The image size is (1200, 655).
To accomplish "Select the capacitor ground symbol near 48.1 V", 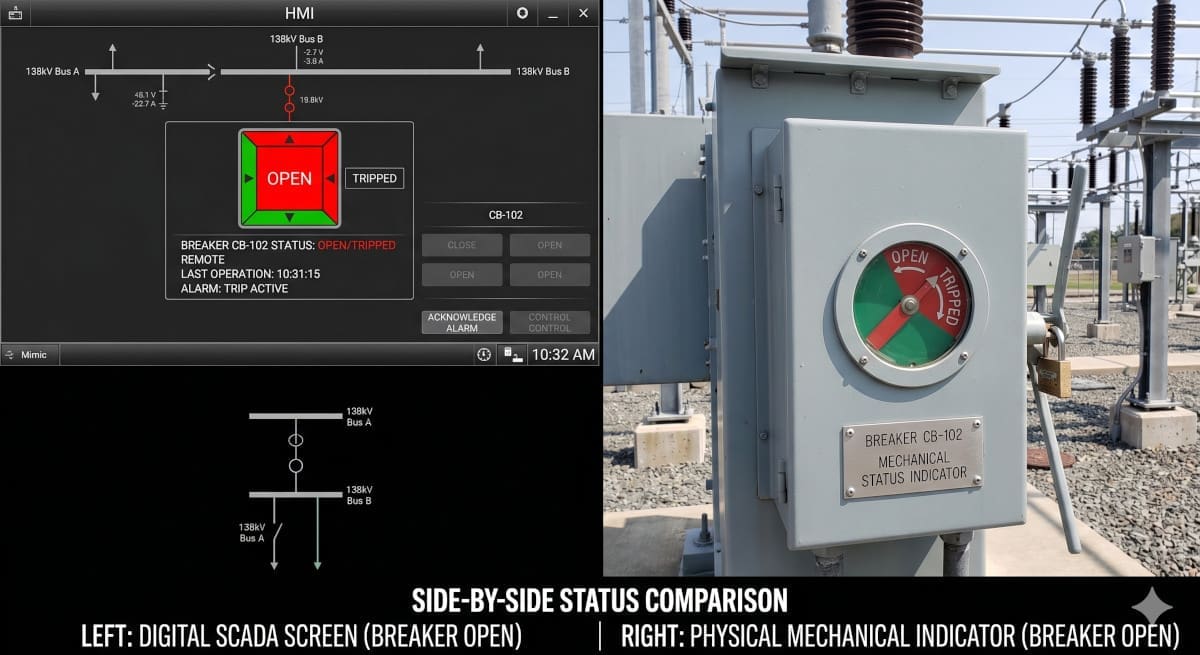I will click(x=163, y=100).
